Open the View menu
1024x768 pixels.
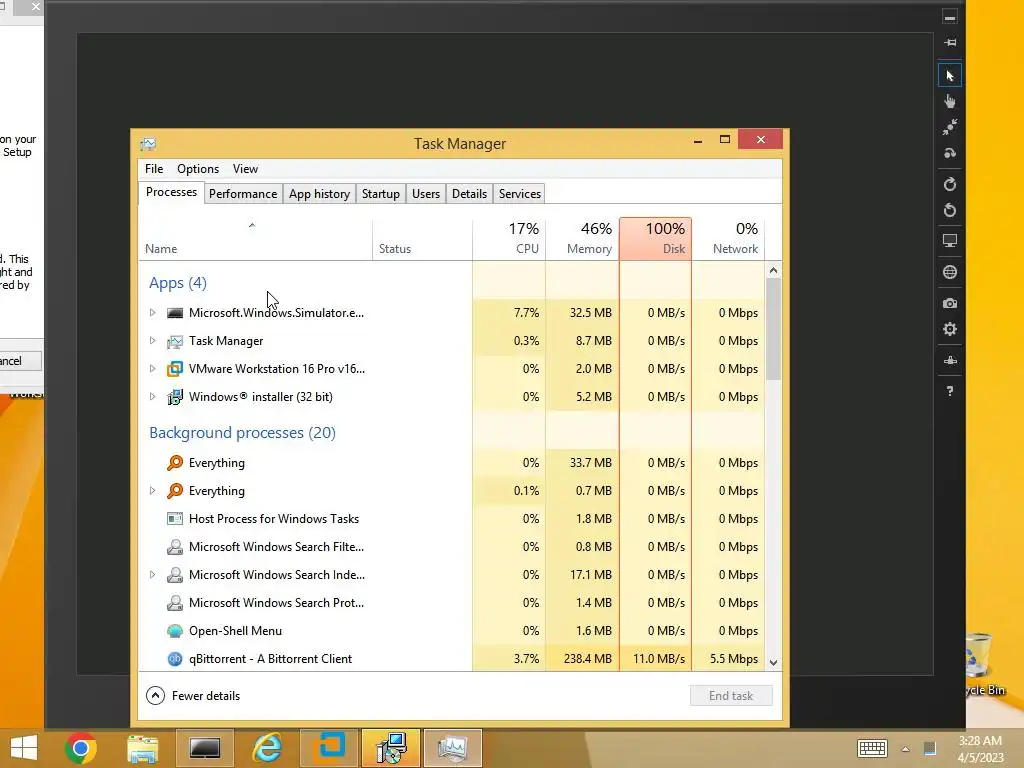click(x=246, y=169)
